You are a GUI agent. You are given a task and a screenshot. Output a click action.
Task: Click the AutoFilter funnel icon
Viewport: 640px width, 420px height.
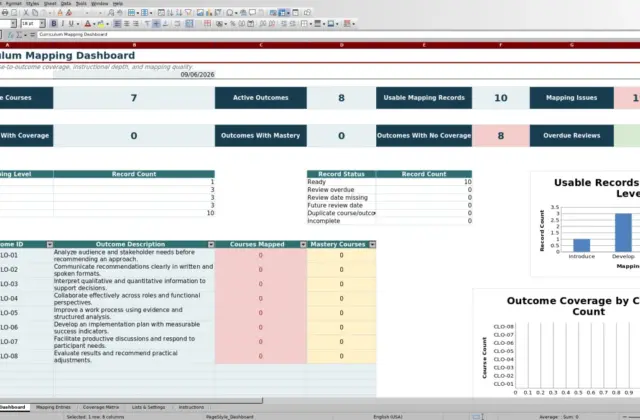click(x=188, y=13)
